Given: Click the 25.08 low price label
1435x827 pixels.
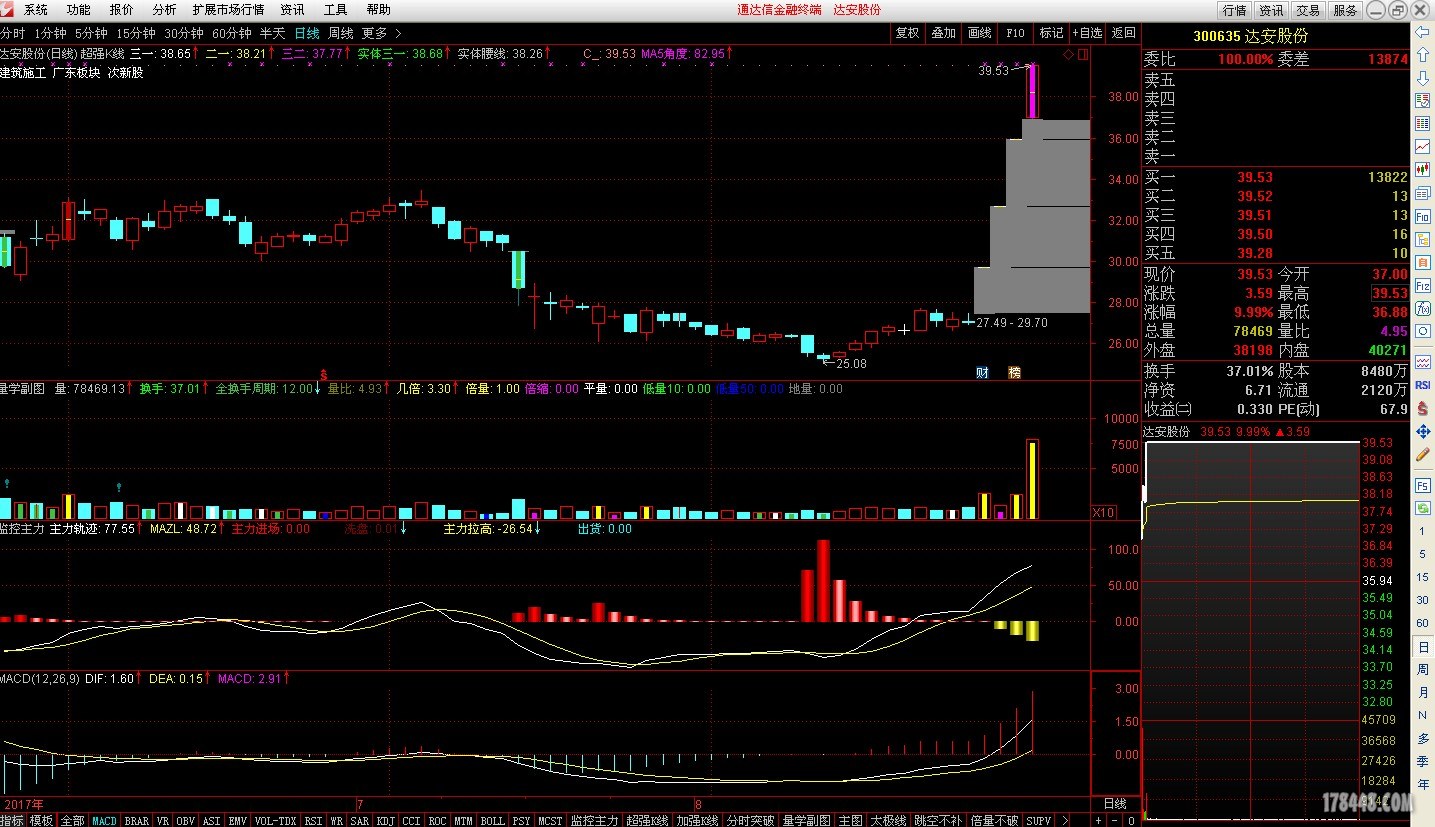Looking at the screenshot, I should (x=851, y=364).
